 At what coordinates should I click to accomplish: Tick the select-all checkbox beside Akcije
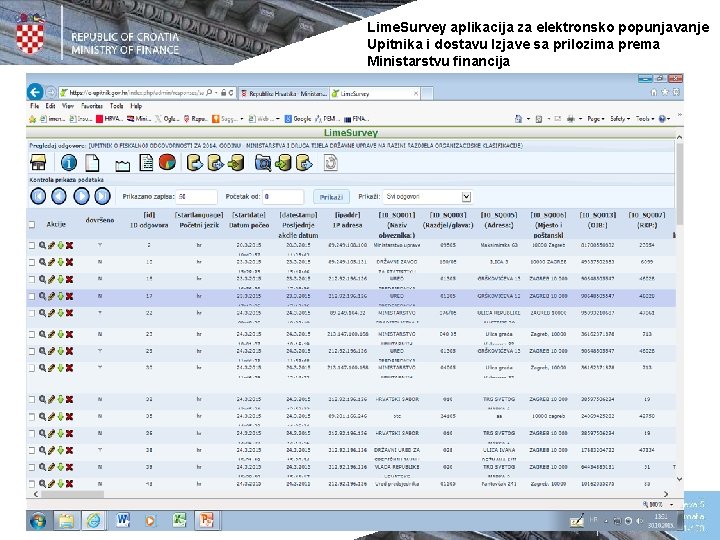(x=32, y=225)
